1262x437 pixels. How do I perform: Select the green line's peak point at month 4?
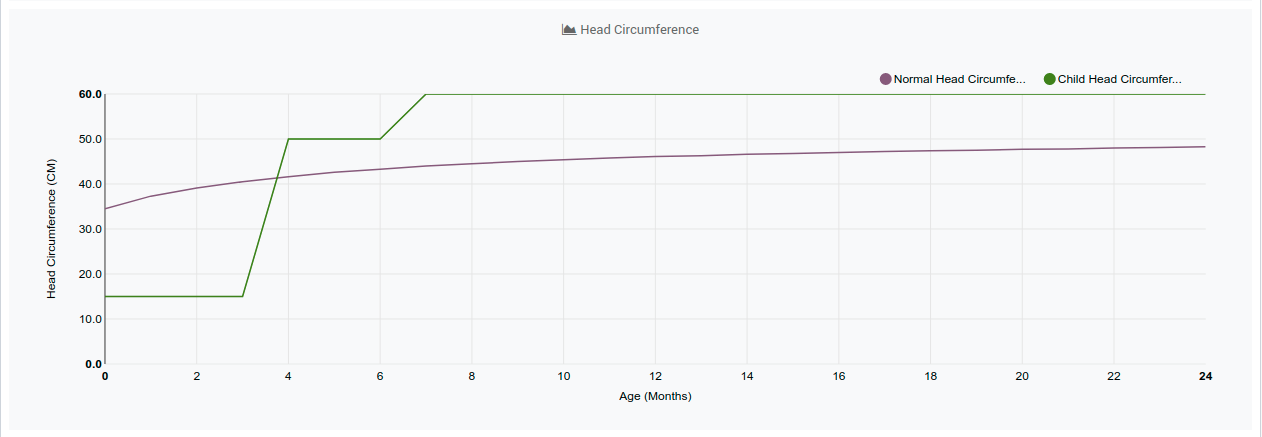[289, 139]
